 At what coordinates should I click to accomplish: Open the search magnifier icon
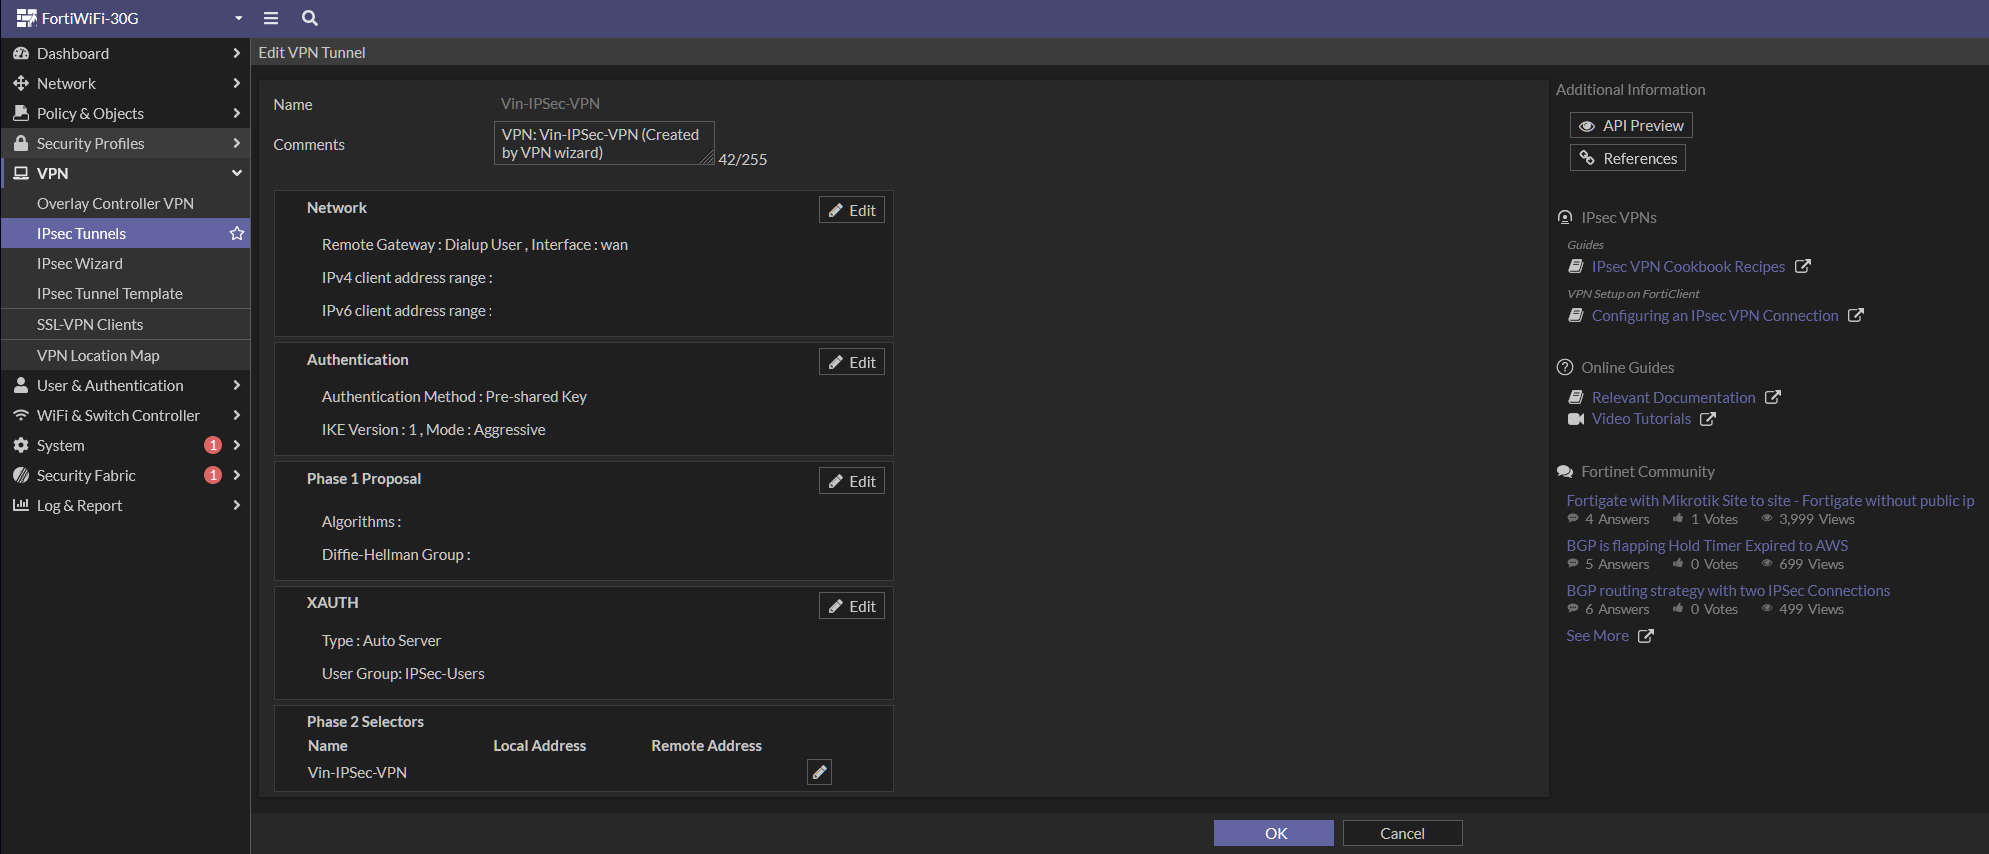[310, 18]
